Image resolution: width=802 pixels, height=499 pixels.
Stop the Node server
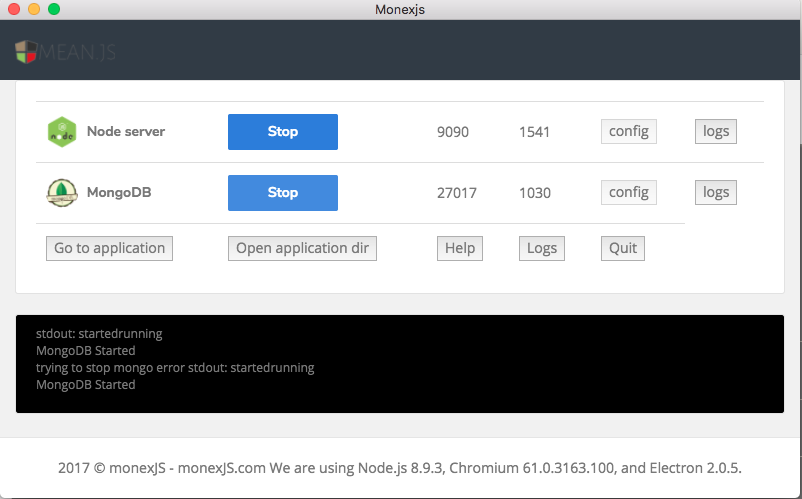[283, 132]
